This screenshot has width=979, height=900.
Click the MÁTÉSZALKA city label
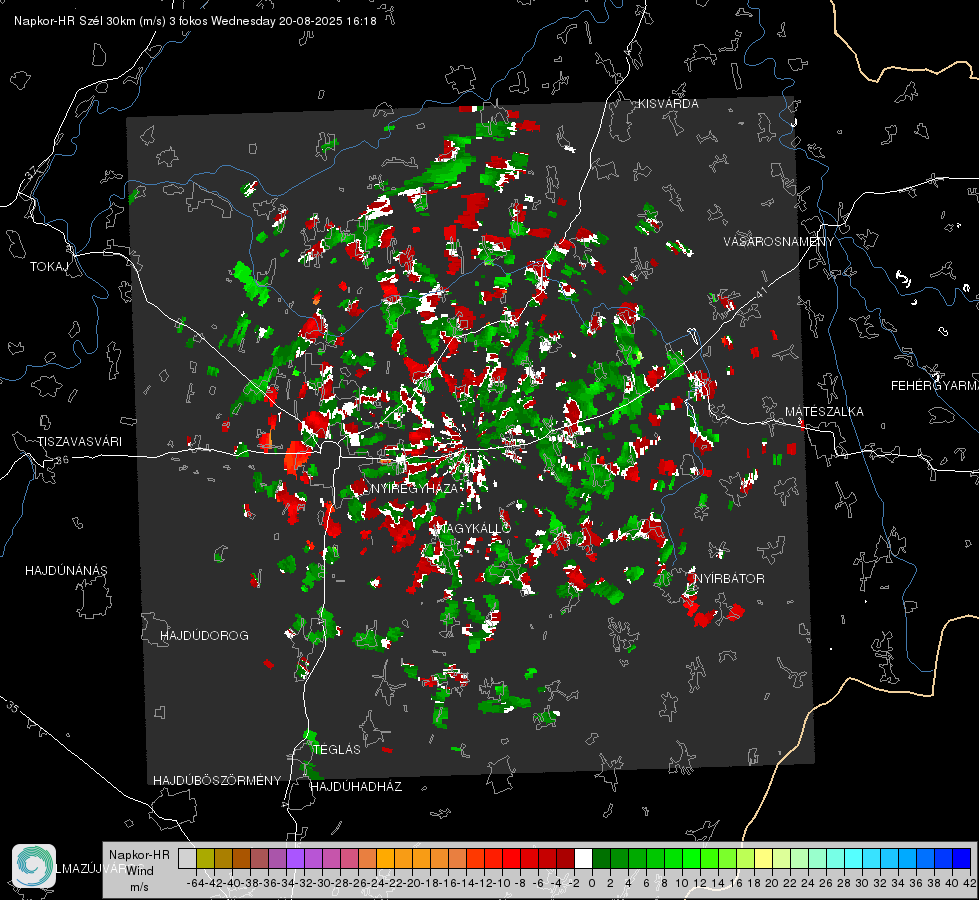(824, 412)
